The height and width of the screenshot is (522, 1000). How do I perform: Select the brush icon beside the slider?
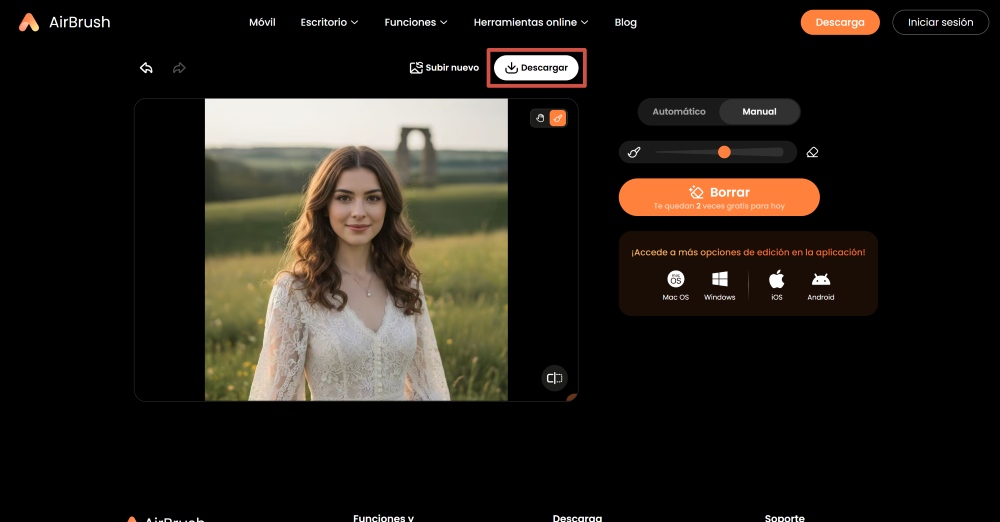click(x=634, y=152)
